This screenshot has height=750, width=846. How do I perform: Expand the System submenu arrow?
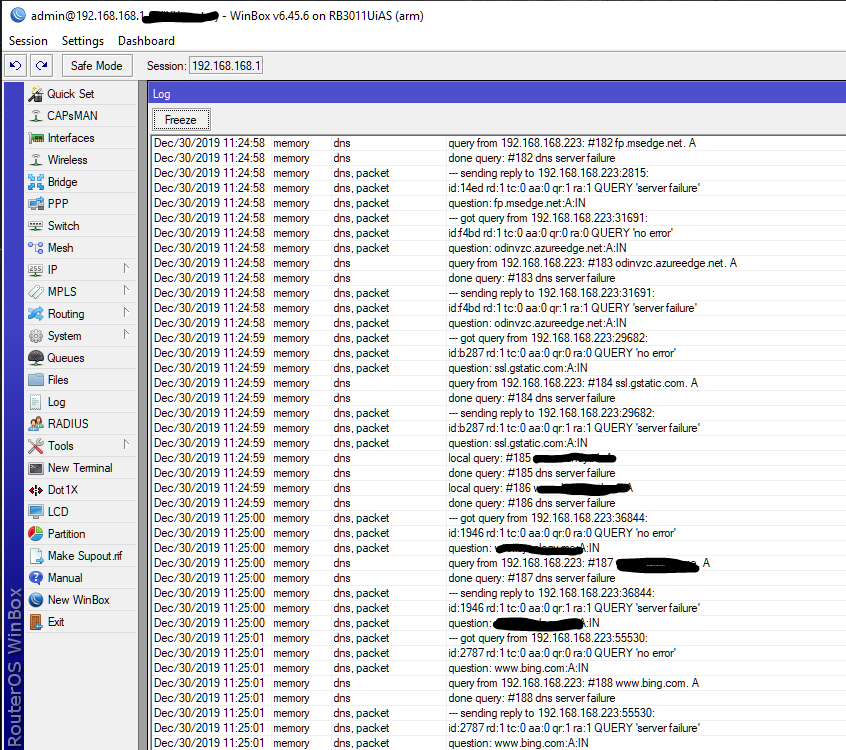[126, 335]
